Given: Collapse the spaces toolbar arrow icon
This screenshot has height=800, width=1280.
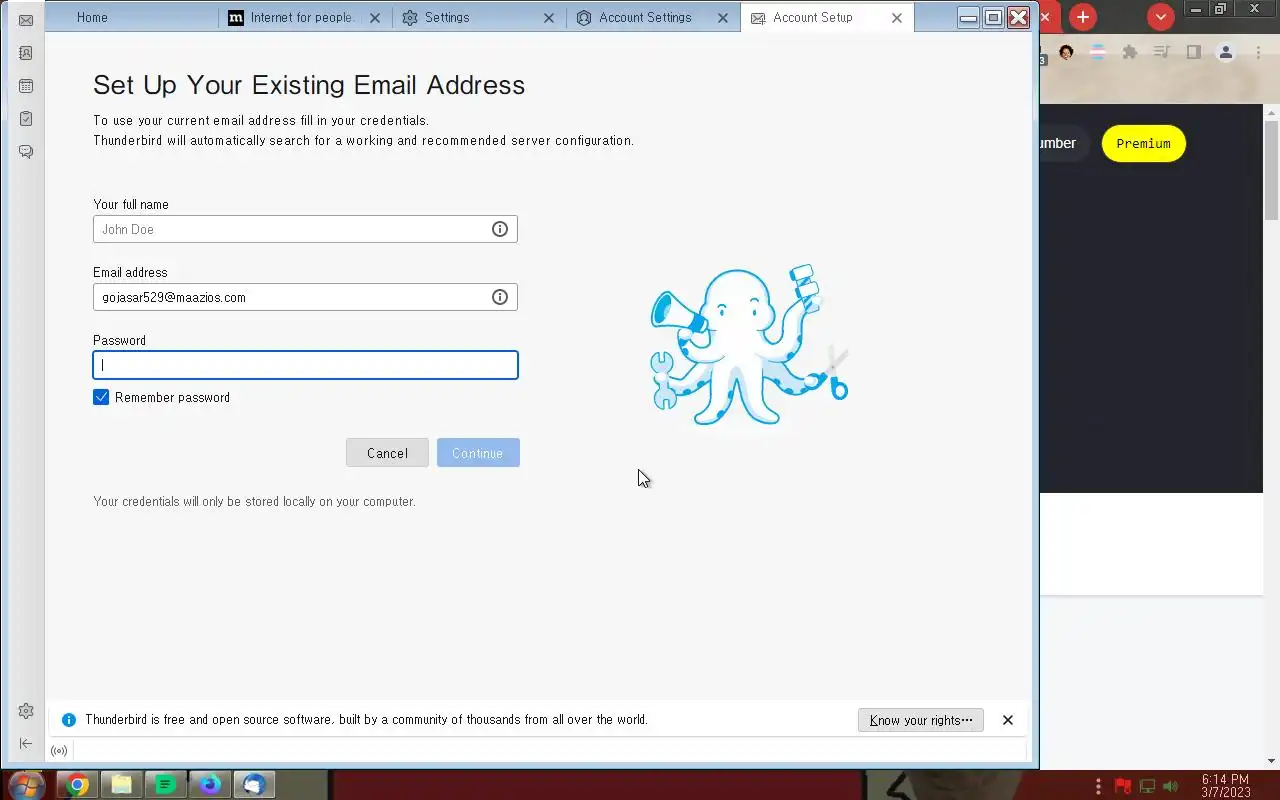Looking at the screenshot, I should coord(26,743).
